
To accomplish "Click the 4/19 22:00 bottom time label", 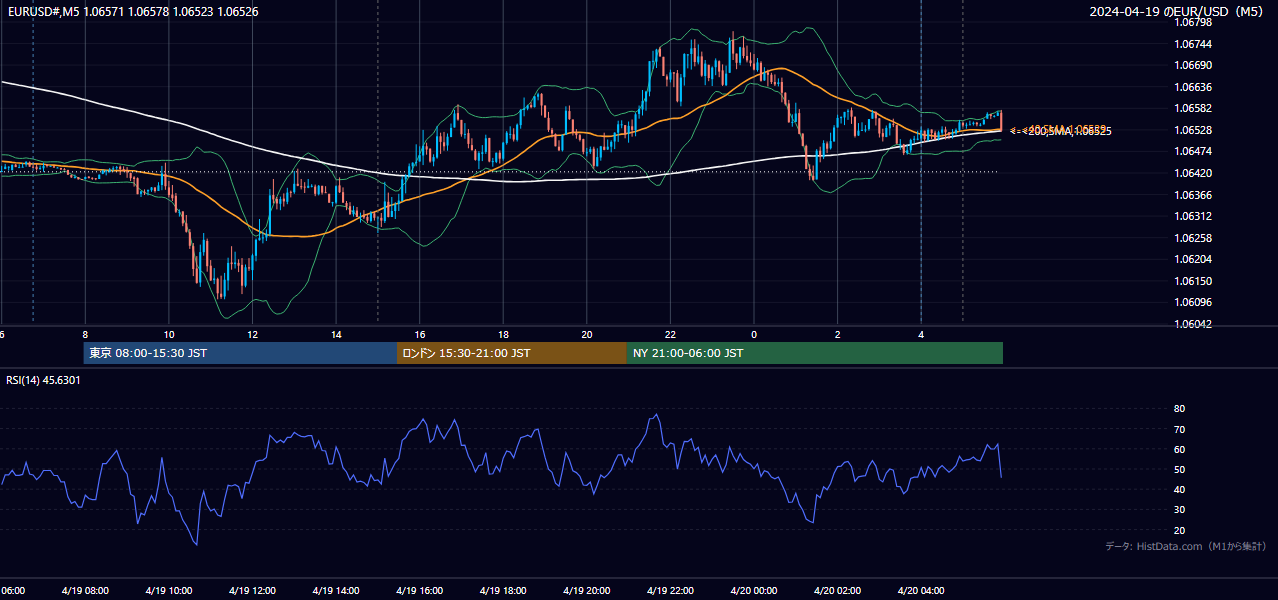I will [x=670, y=591].
